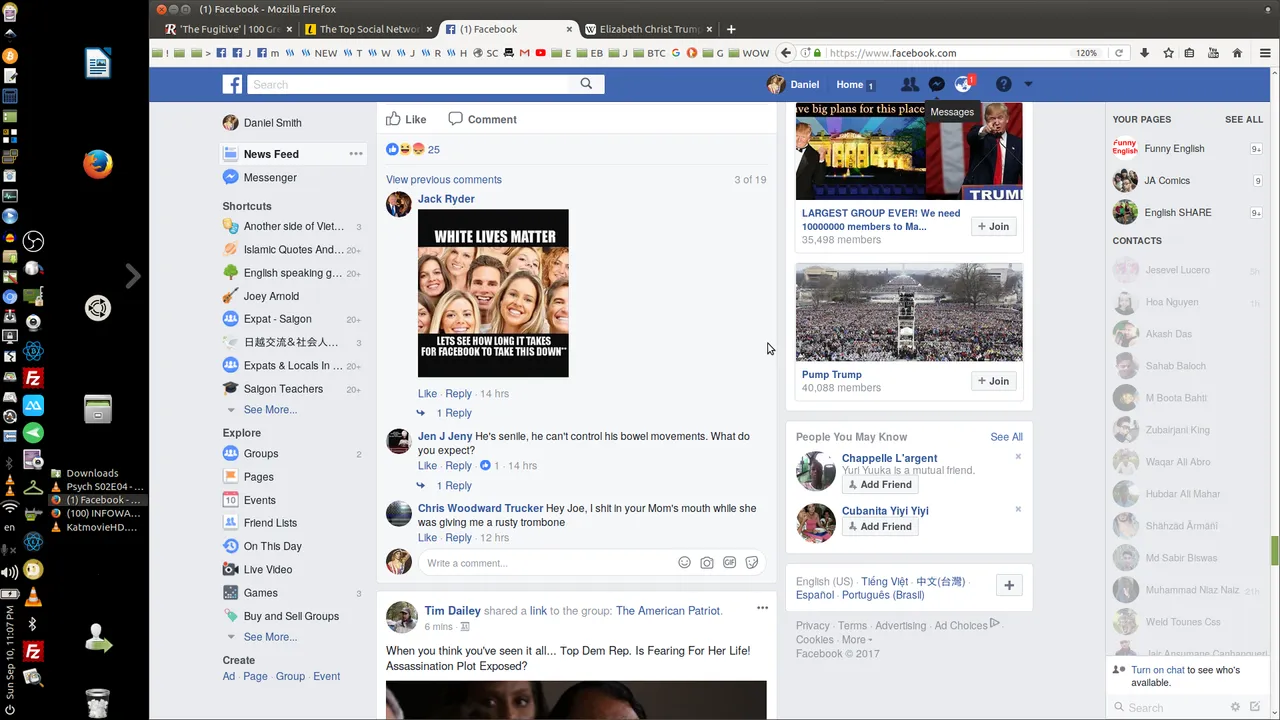
Task: Expand See More under Explore
Action: (x=270, y=637)
